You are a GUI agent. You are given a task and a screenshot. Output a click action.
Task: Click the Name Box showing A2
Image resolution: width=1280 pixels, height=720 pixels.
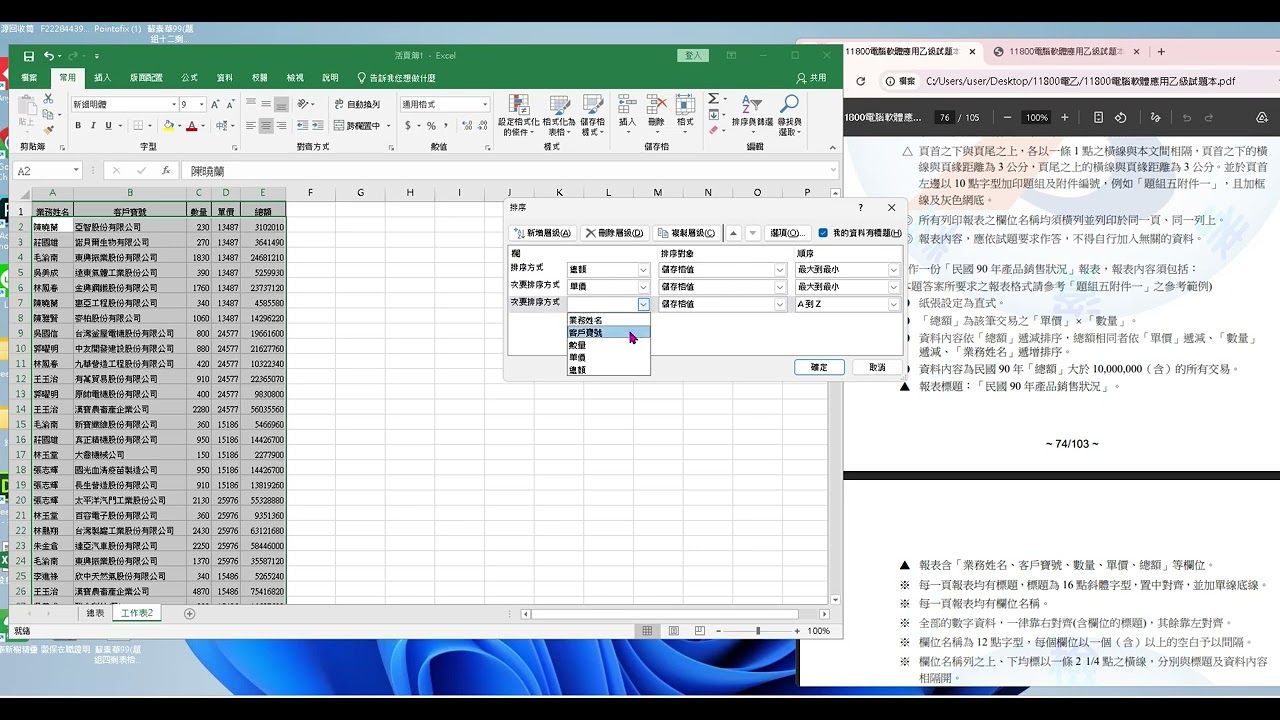pyautogui.click(x=46, y=171)
